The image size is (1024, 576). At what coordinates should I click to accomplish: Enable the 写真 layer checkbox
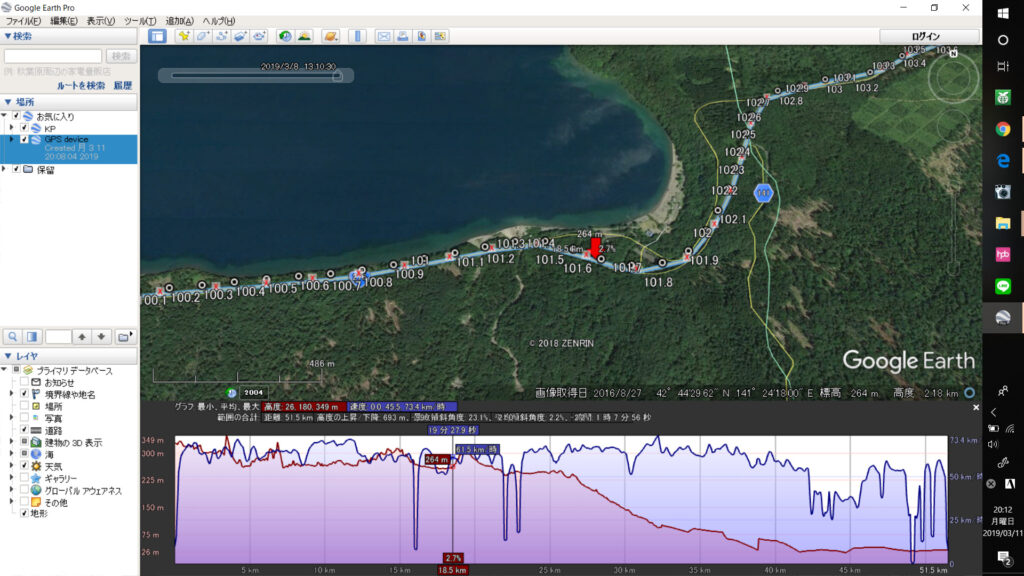[x=24, y=418]
